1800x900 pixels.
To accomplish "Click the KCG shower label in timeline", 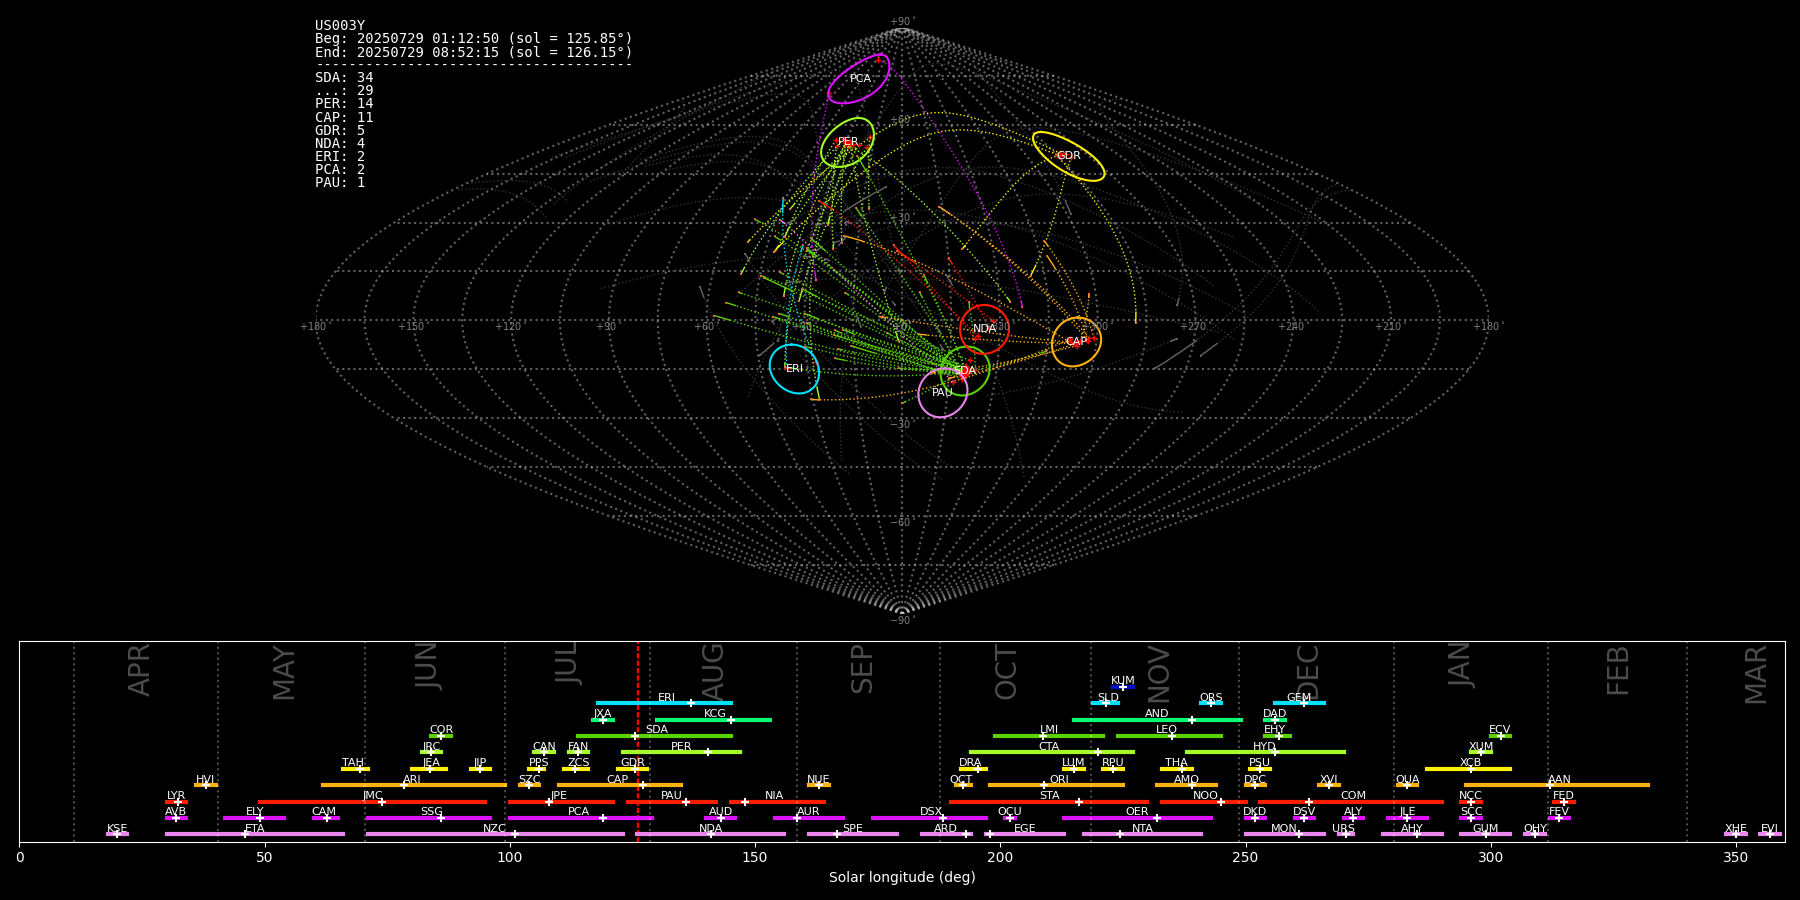I will (x=715, y=714).
